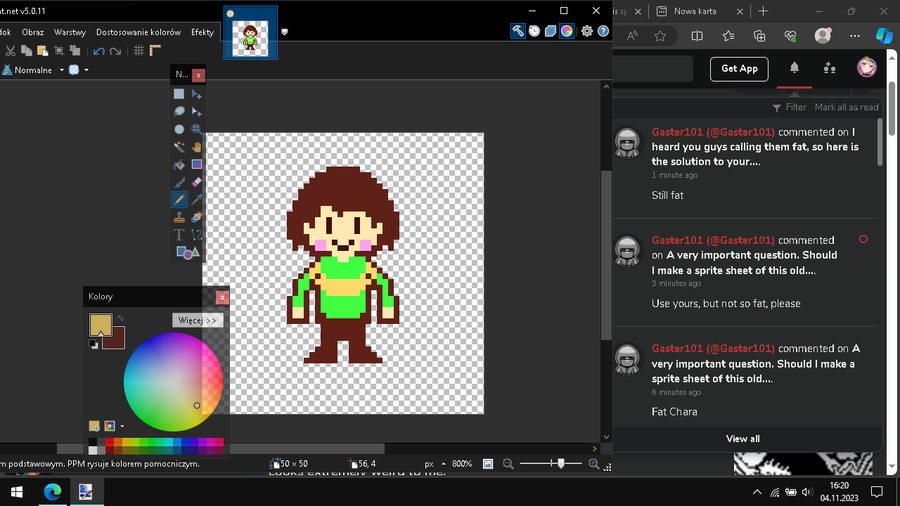Toggle the Layers window button

(x=550, y=32)
